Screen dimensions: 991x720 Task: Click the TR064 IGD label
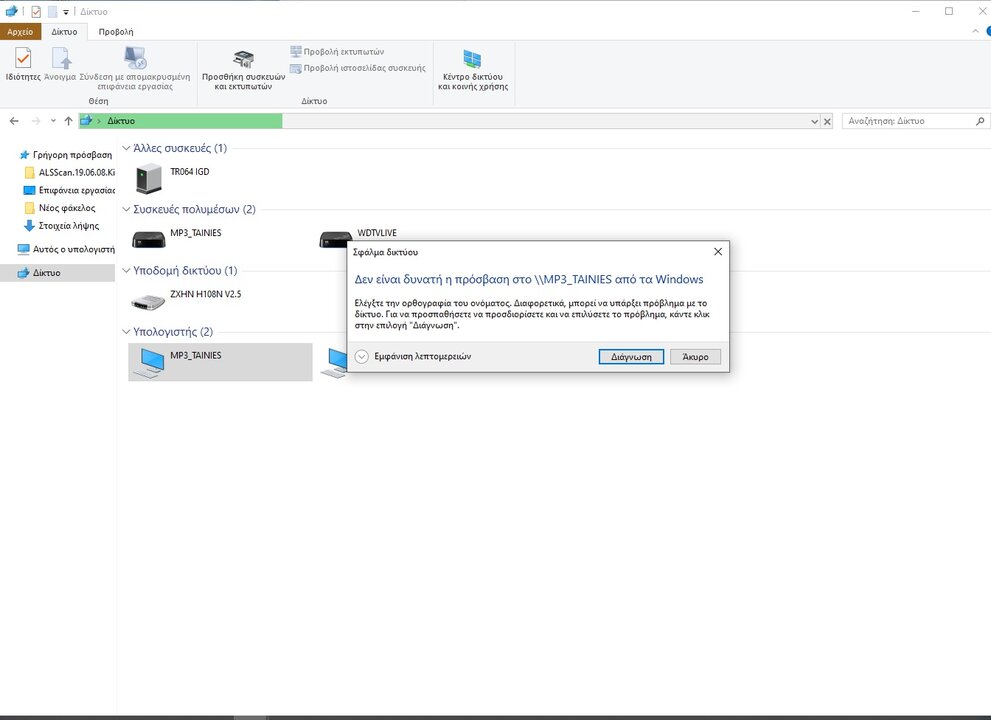(190, 171)
